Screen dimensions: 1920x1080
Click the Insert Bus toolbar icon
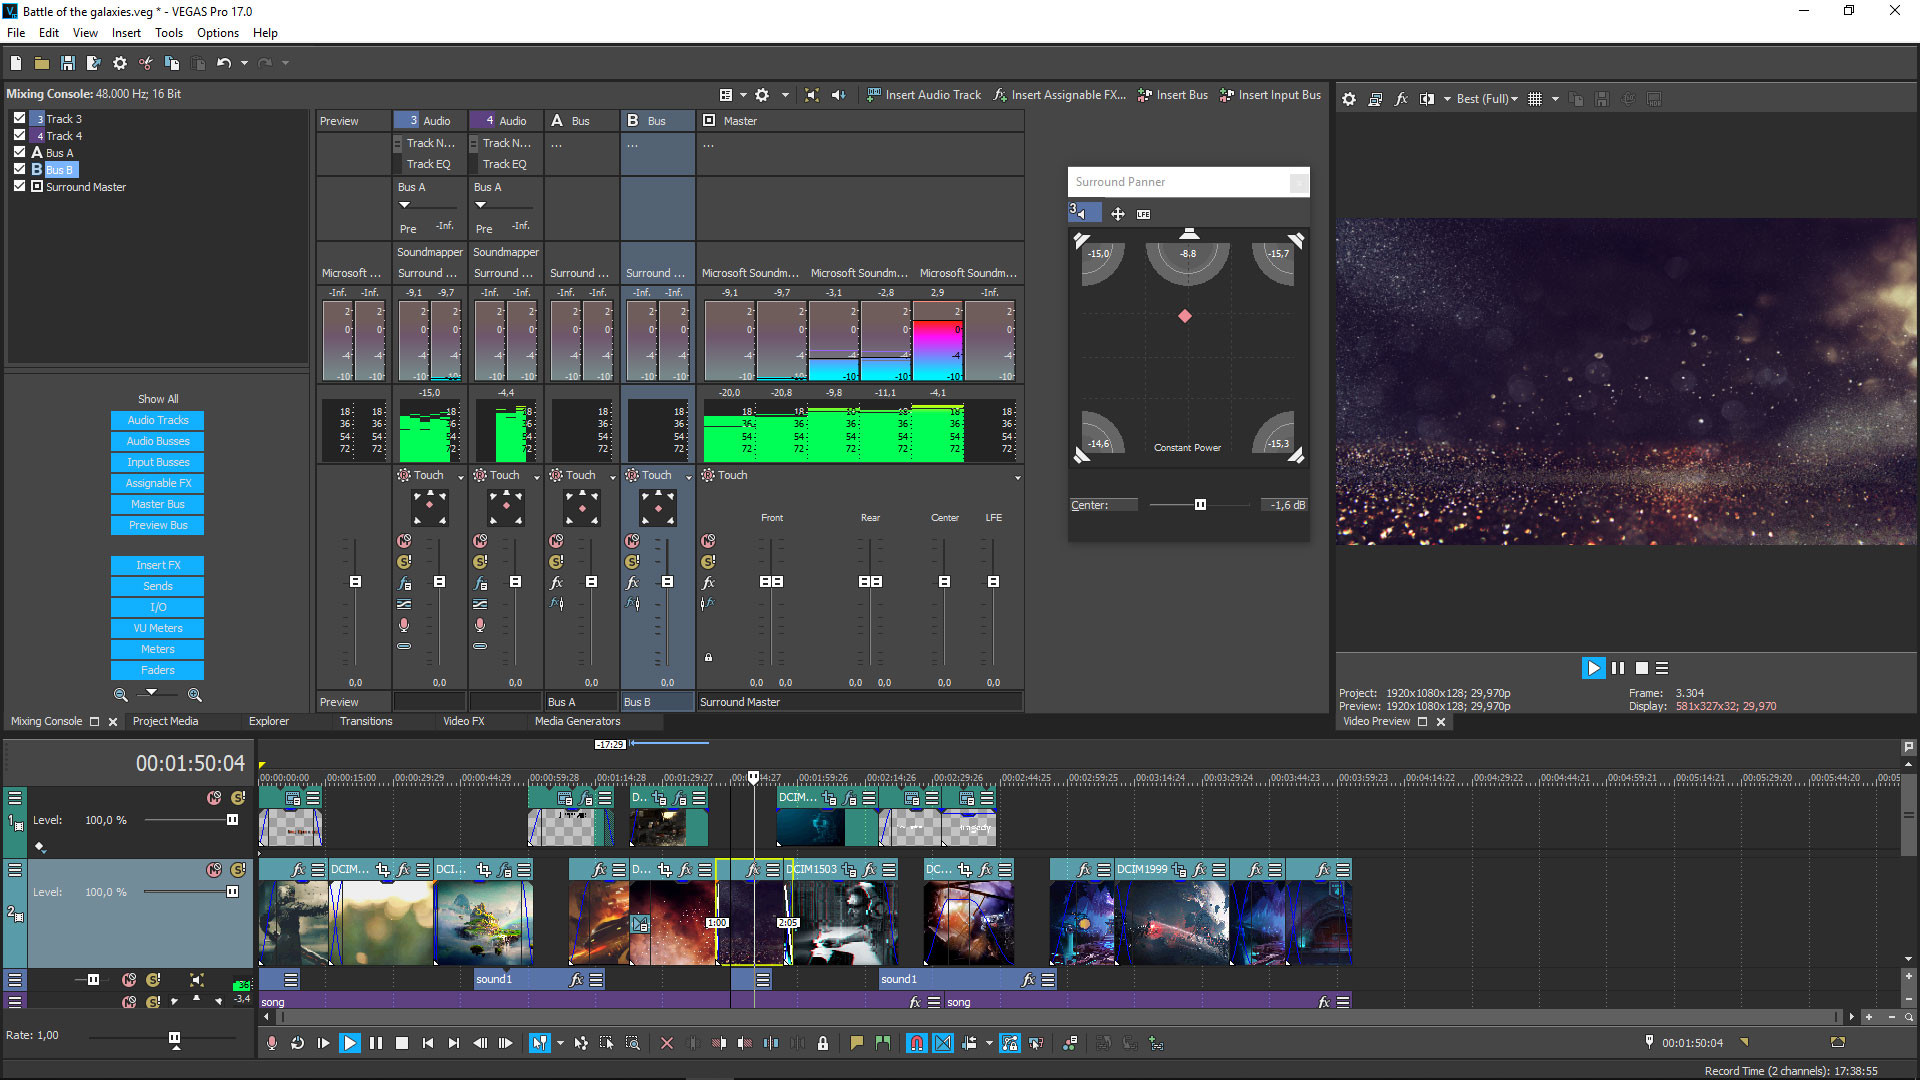1145,95
